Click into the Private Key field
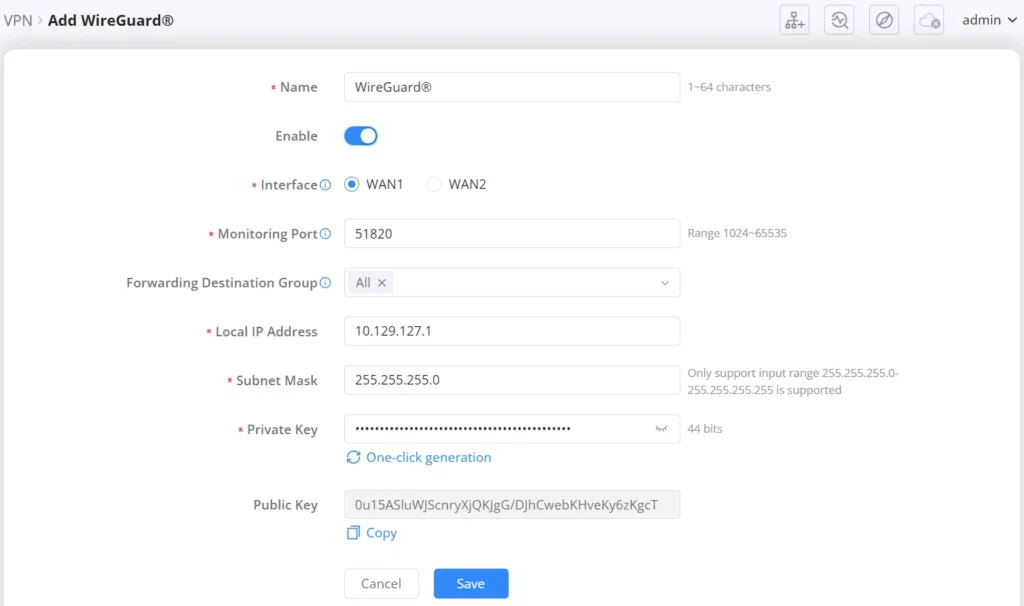 (x=512, y=429)
